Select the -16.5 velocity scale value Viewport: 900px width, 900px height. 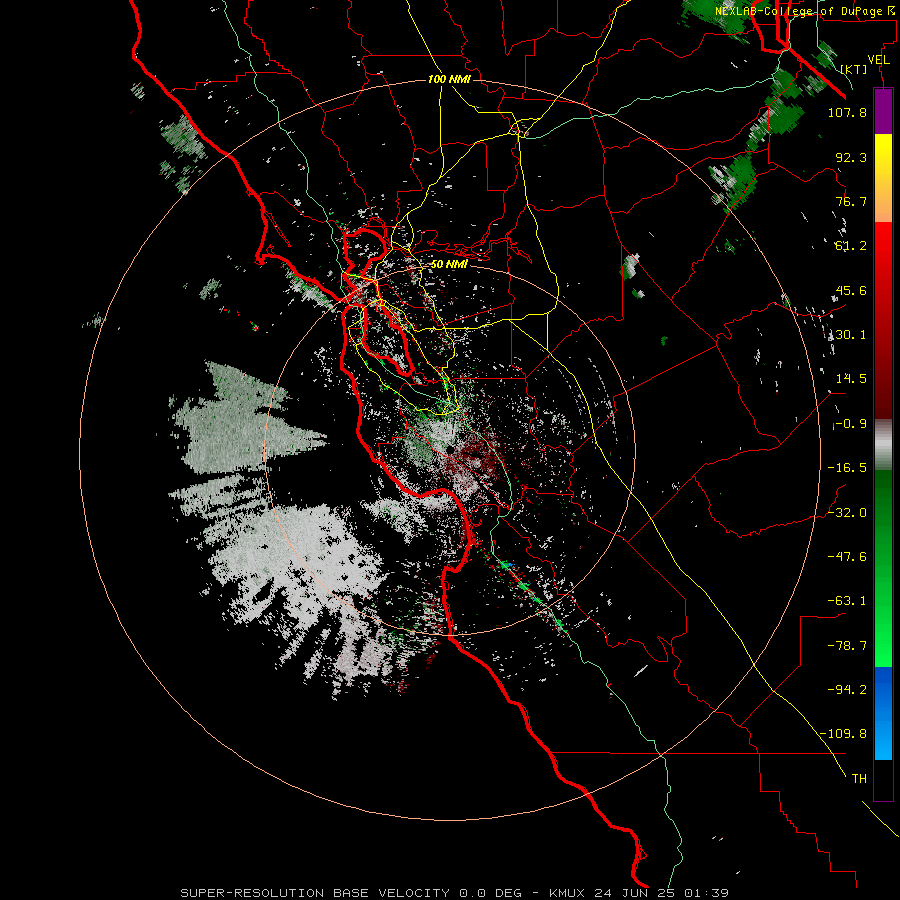(847, 468)
